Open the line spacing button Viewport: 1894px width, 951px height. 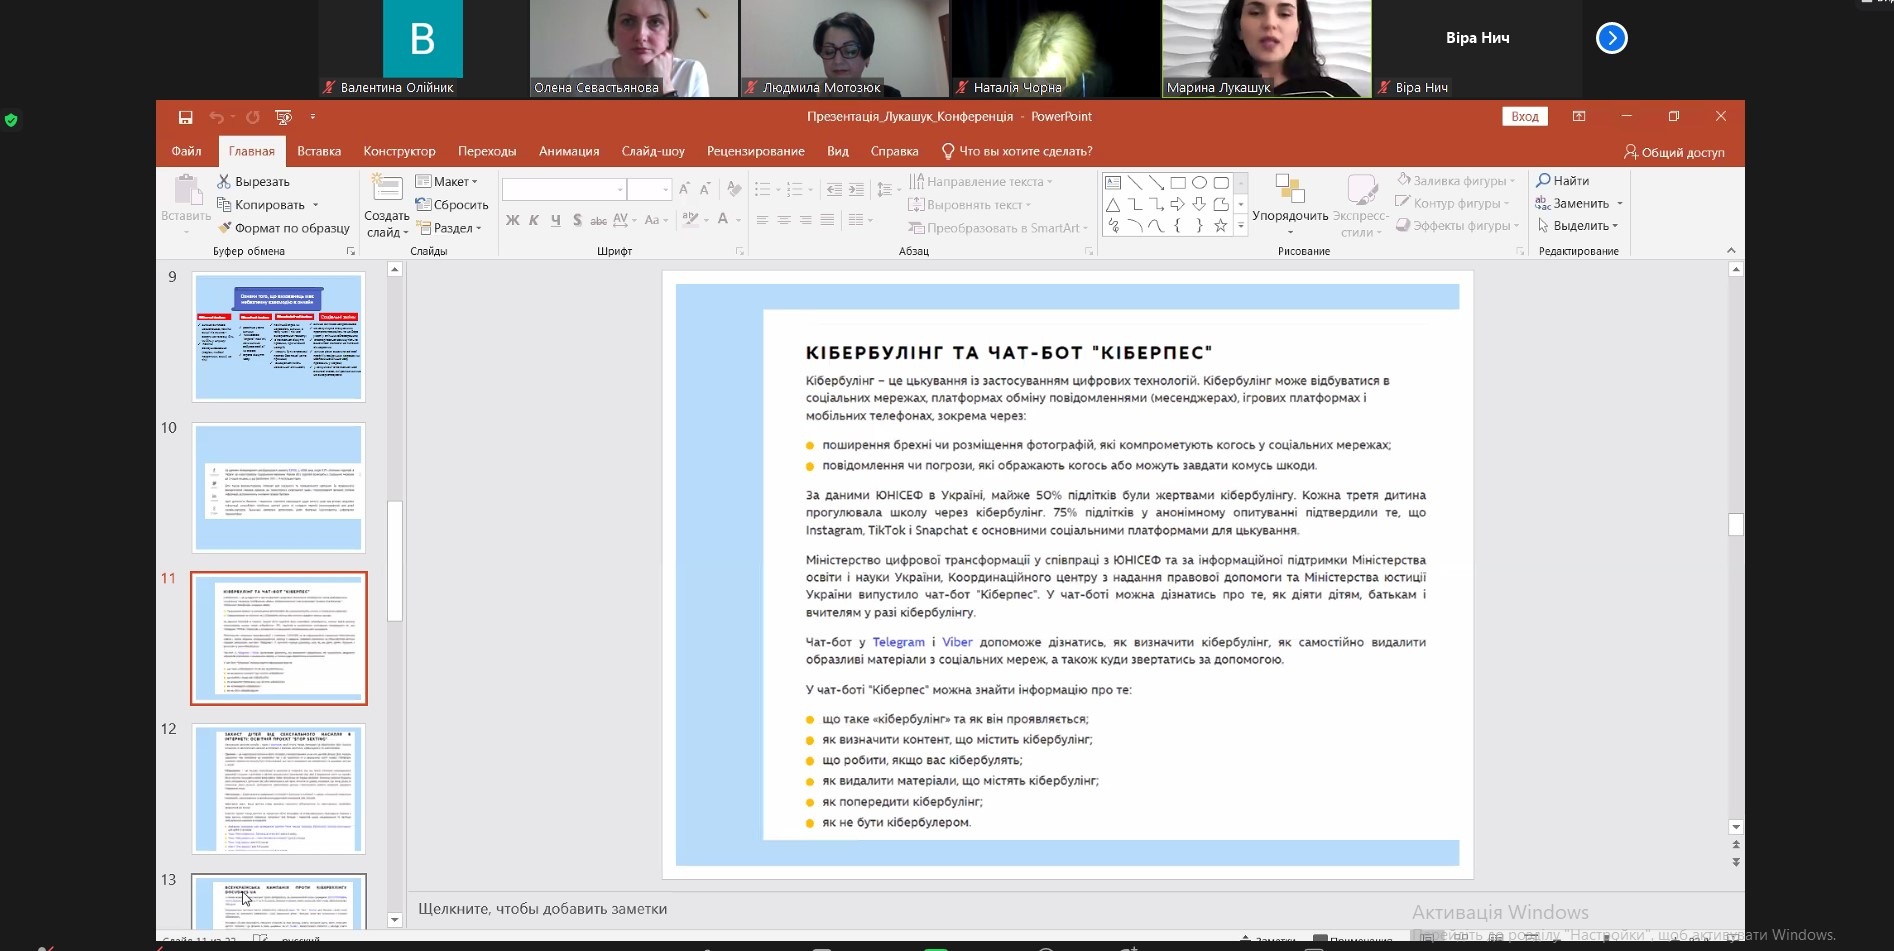886,189
